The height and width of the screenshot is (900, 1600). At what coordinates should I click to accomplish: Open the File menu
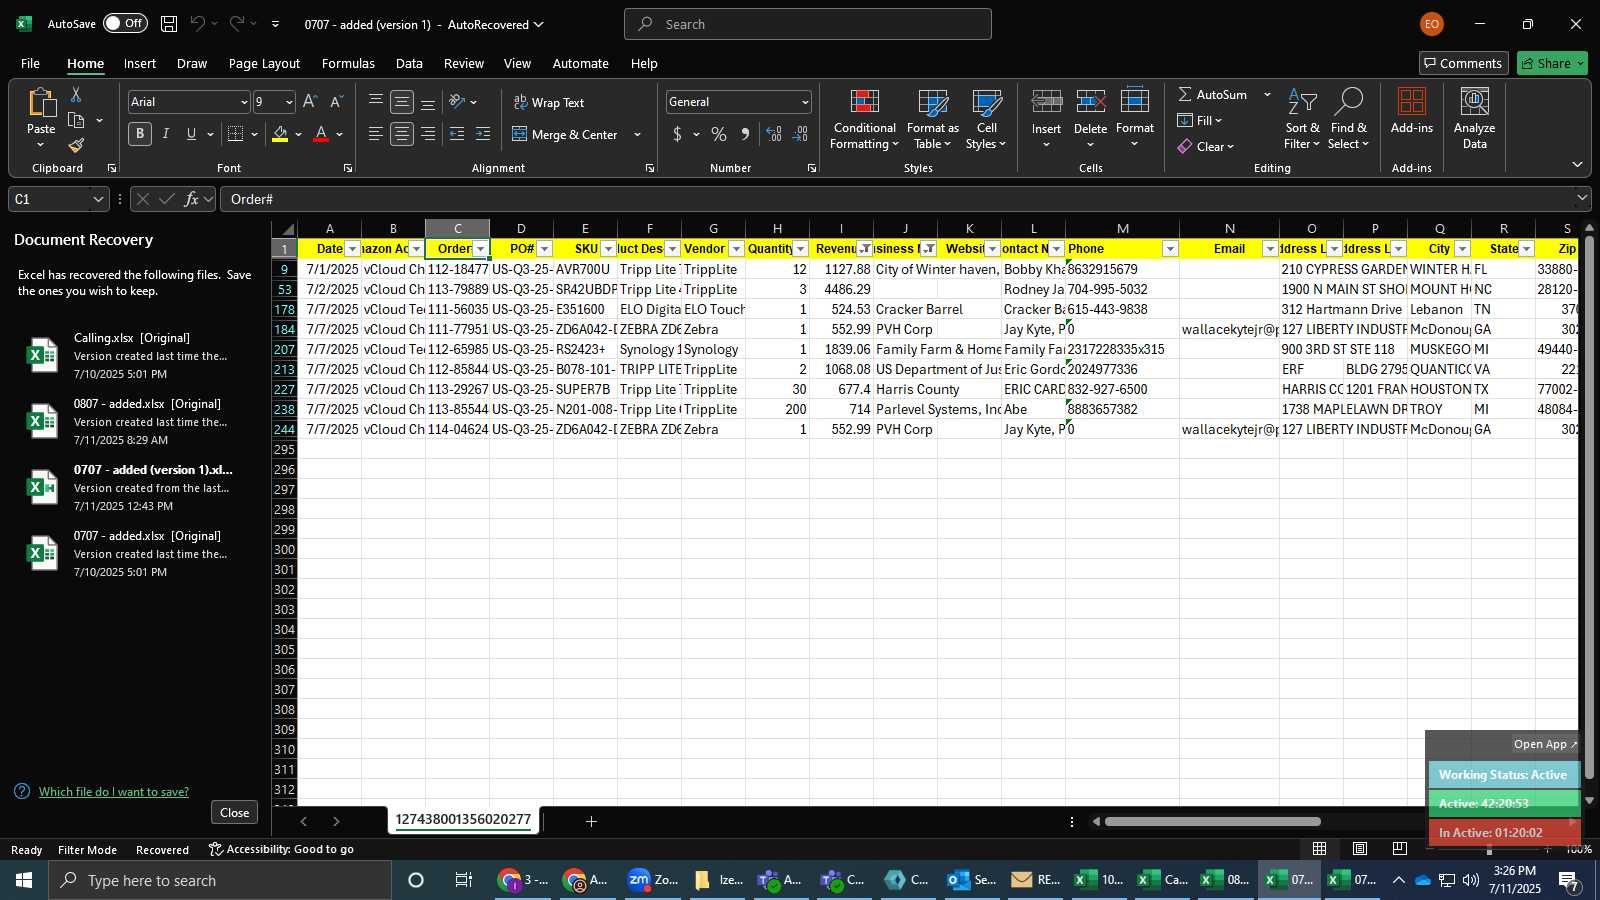(30, 63)
